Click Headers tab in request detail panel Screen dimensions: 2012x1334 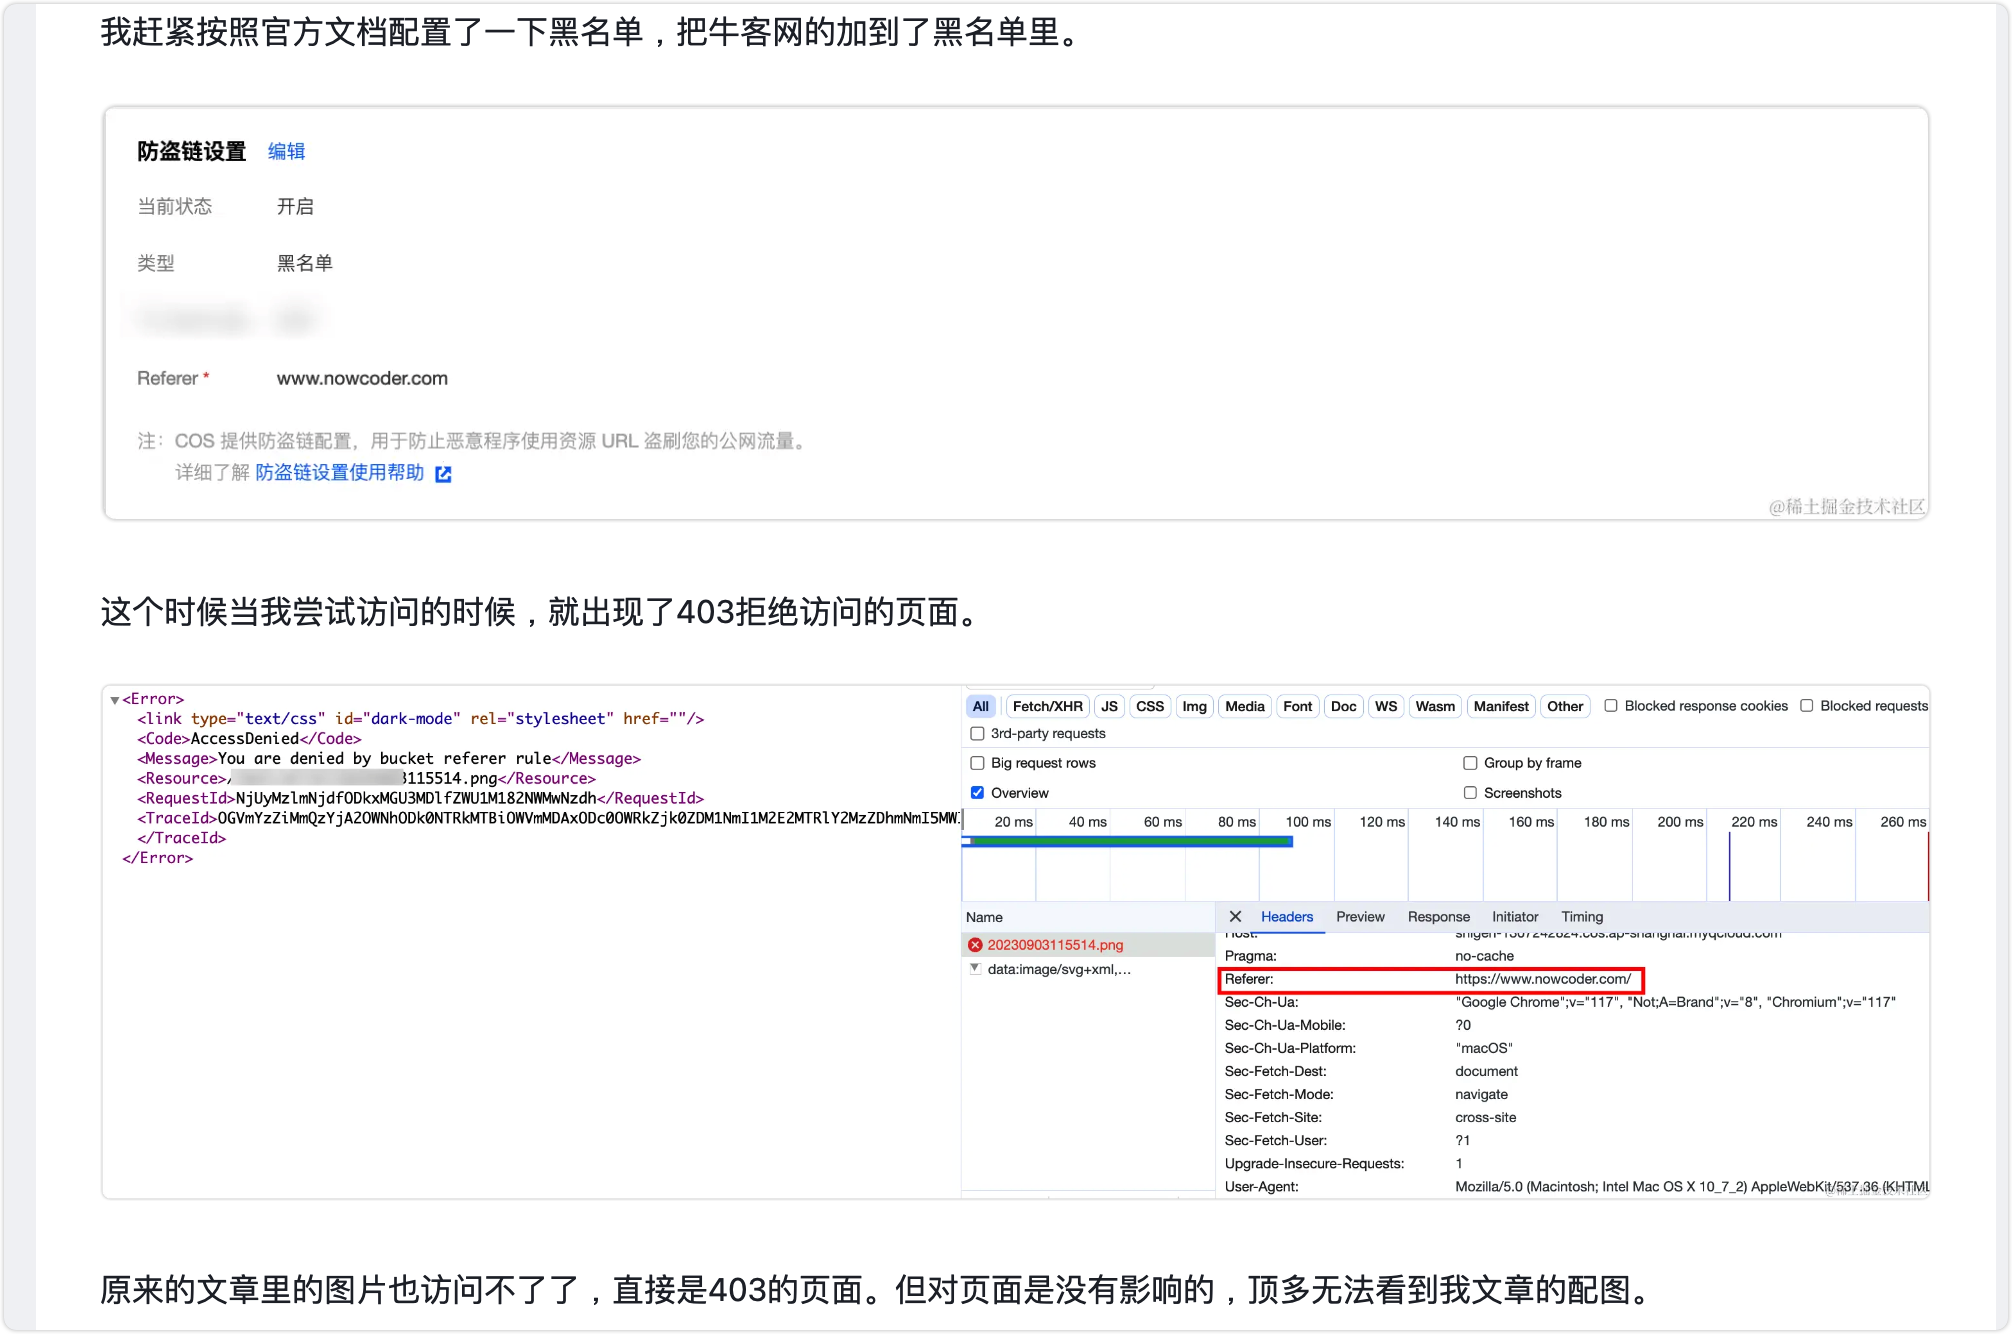(1286, 916)
